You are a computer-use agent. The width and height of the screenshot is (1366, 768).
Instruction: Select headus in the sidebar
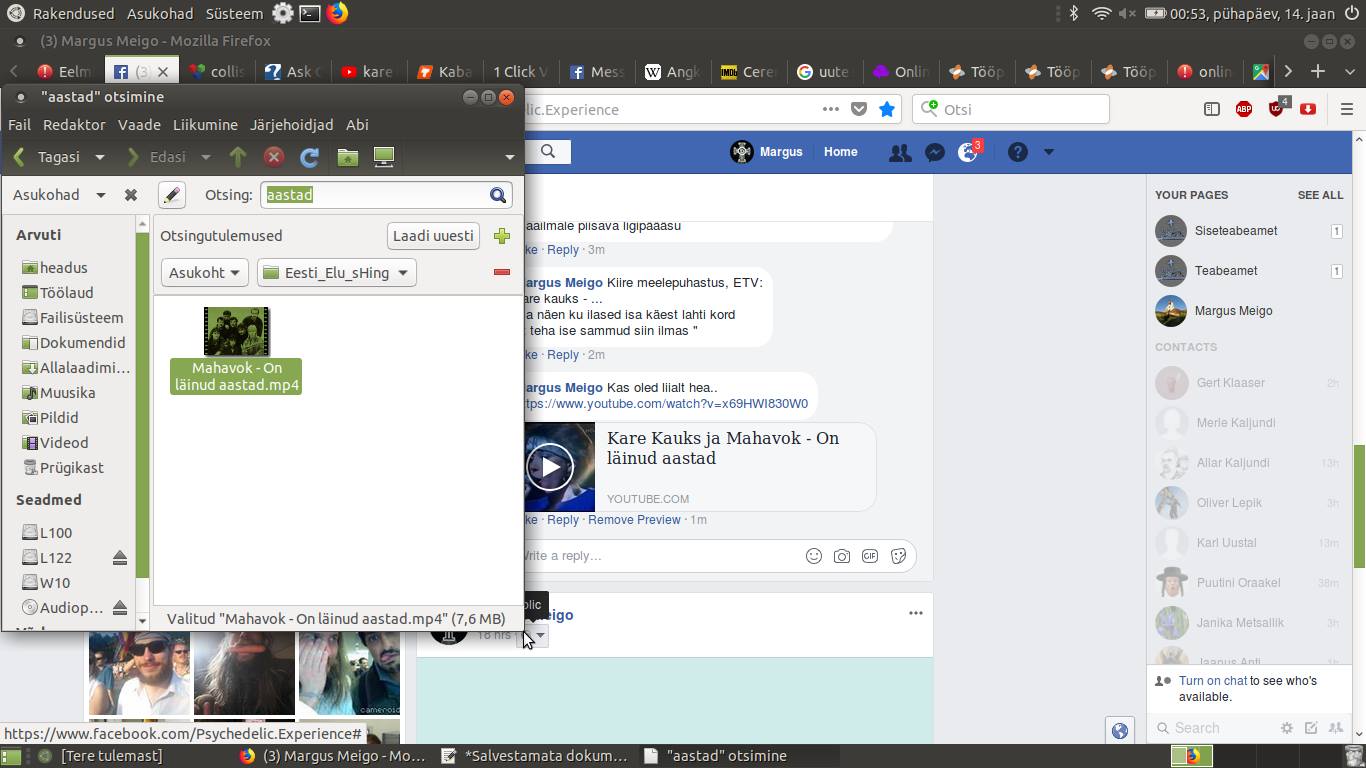click(63, 268)
